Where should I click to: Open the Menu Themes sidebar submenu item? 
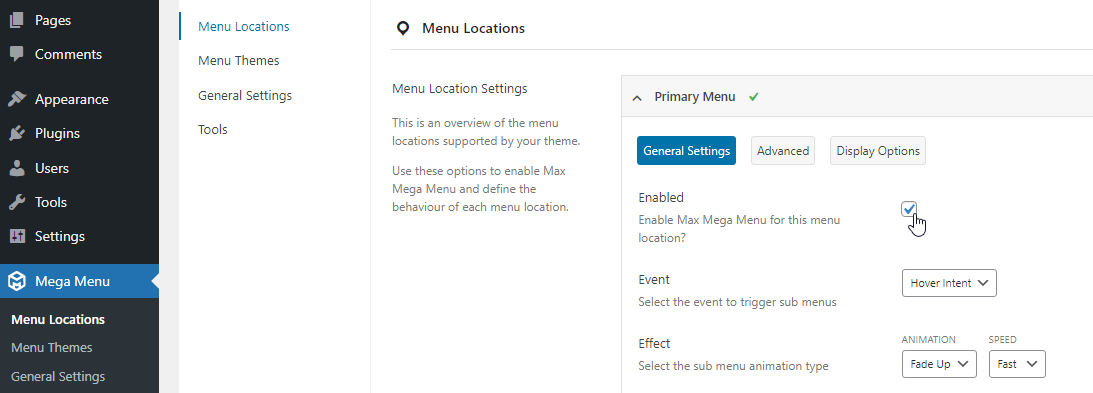pos(52,348)
